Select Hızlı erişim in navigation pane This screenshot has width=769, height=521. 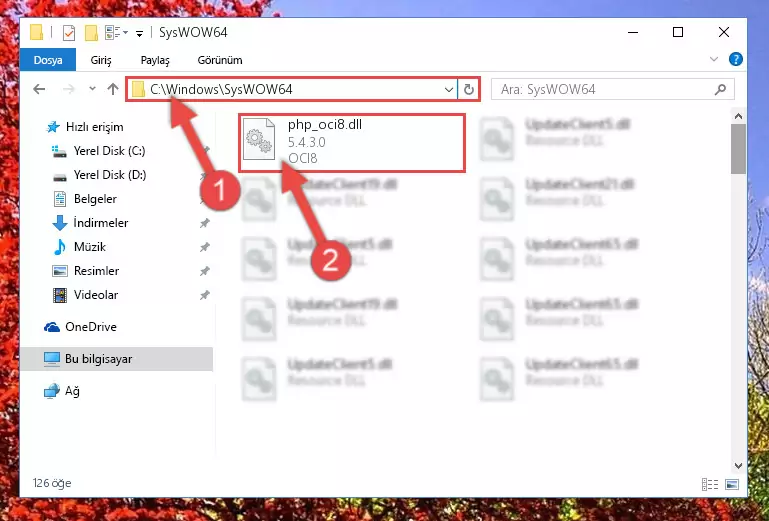(94, 127)
